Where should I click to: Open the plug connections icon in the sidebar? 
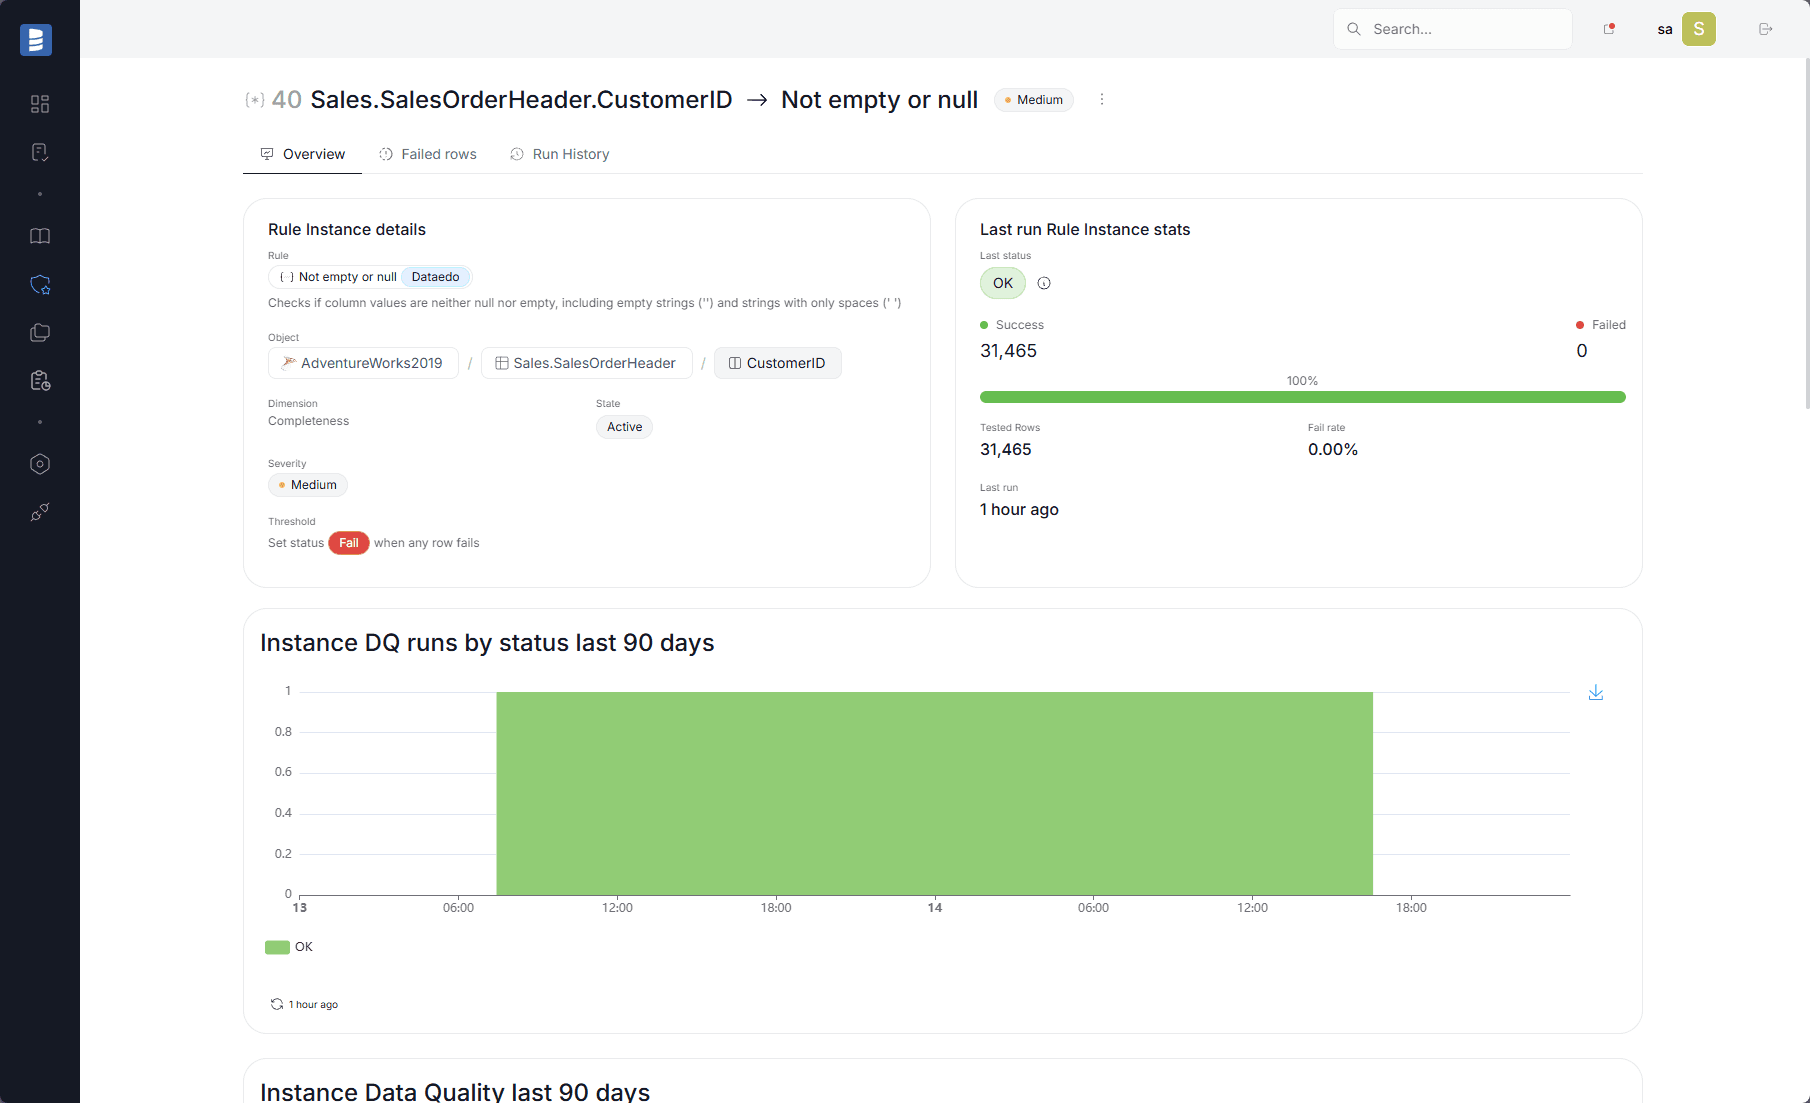pos(40,512)
